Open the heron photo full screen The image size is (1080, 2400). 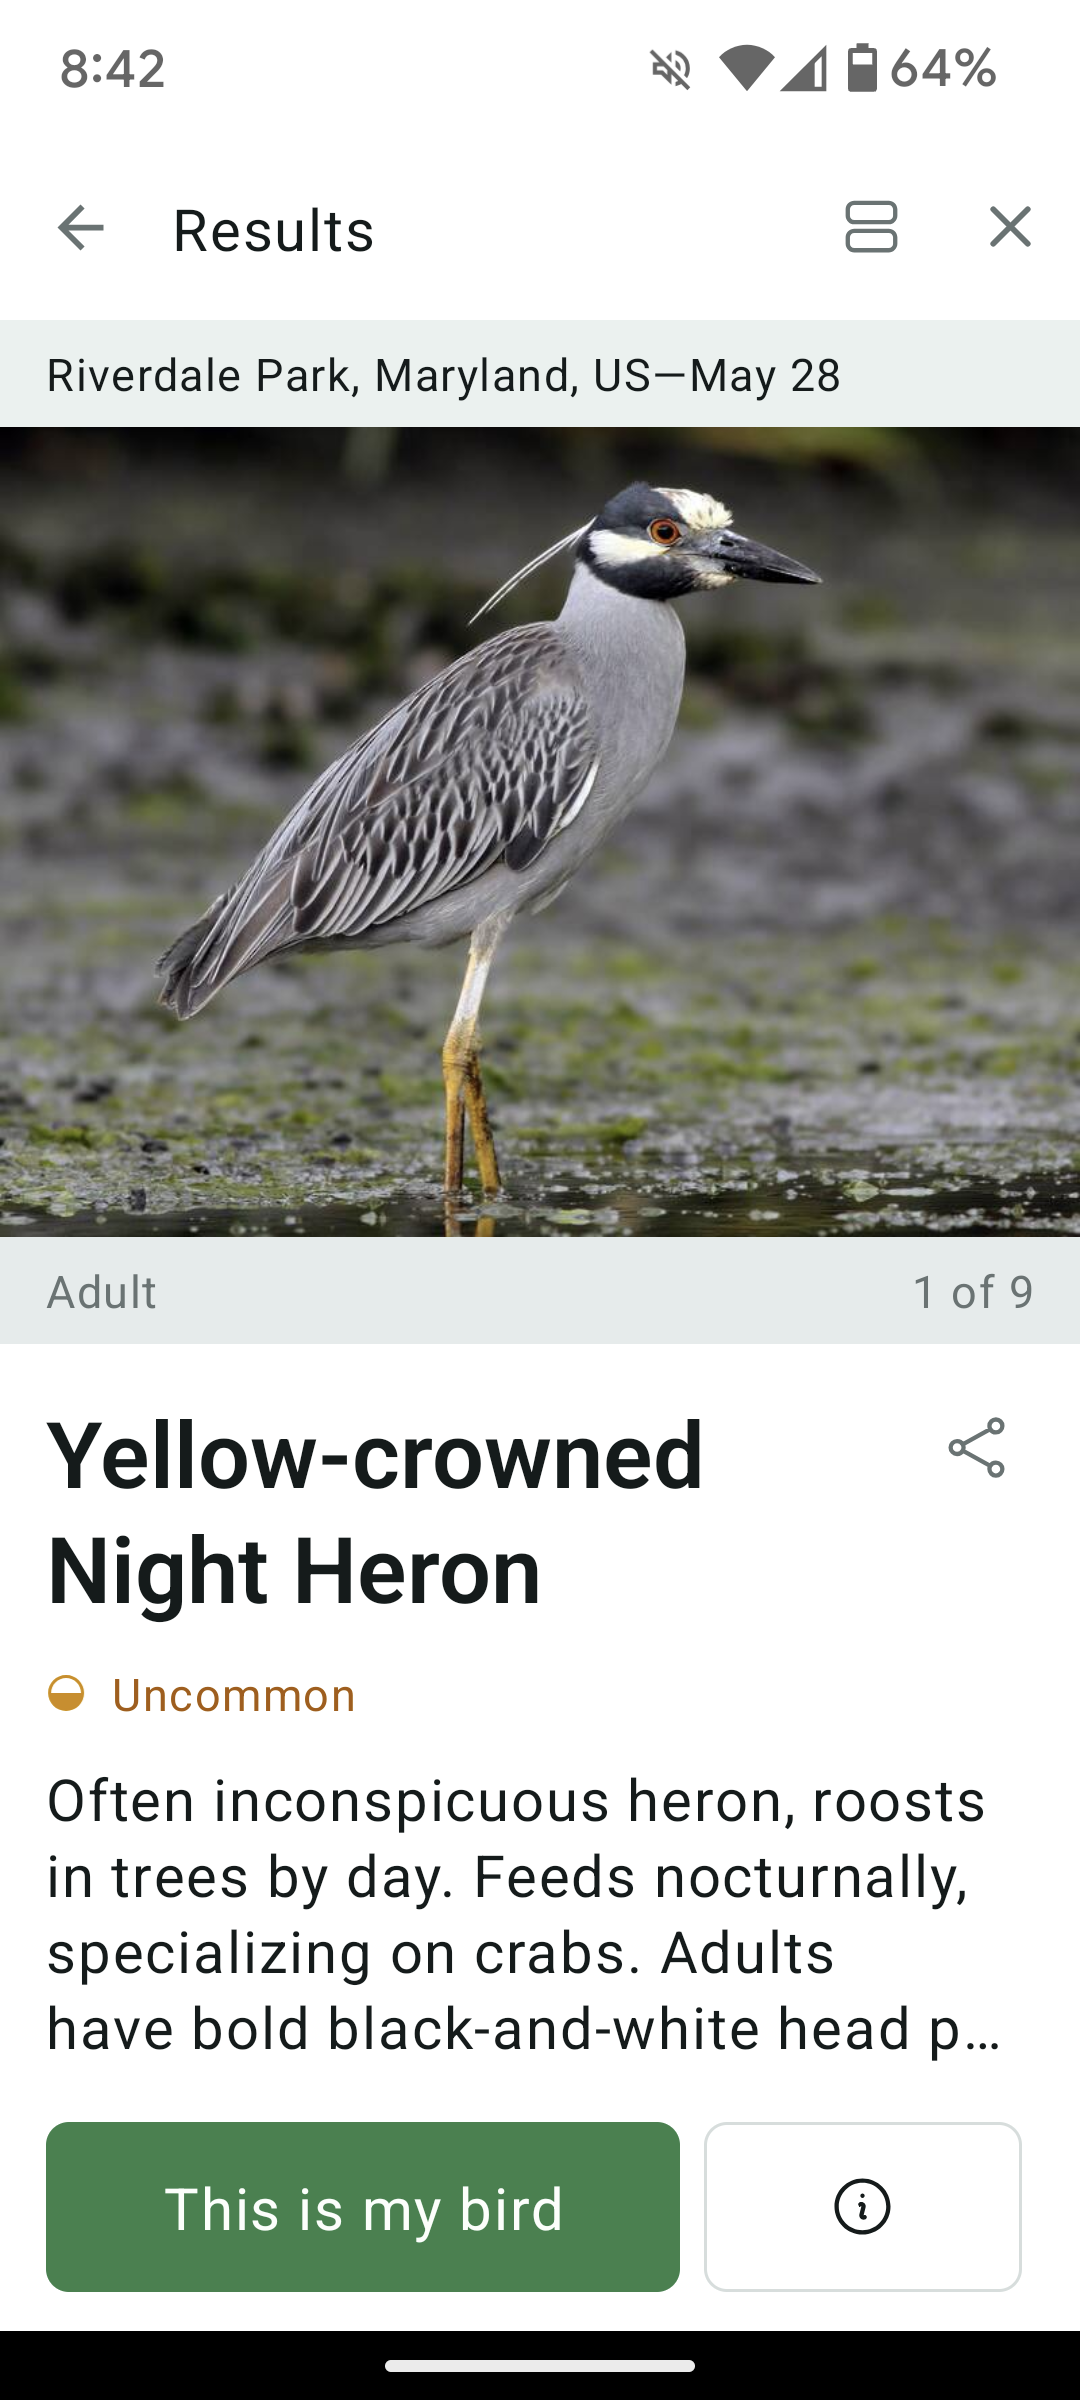tap(540, 832)
